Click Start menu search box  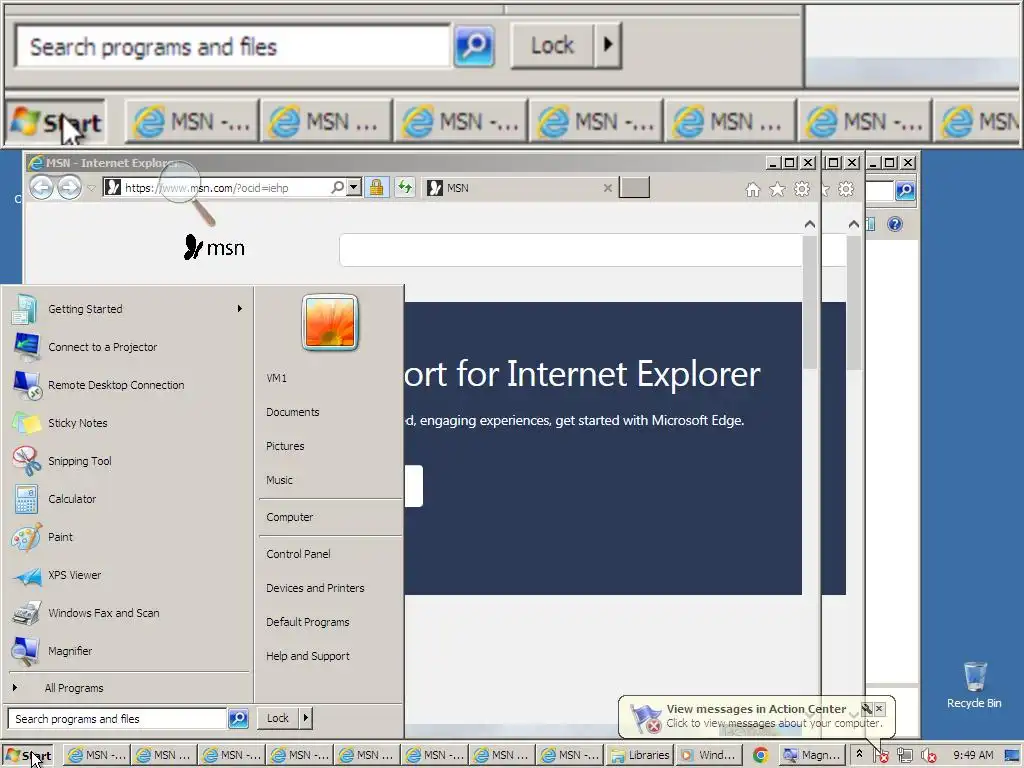tap(118, 719)
